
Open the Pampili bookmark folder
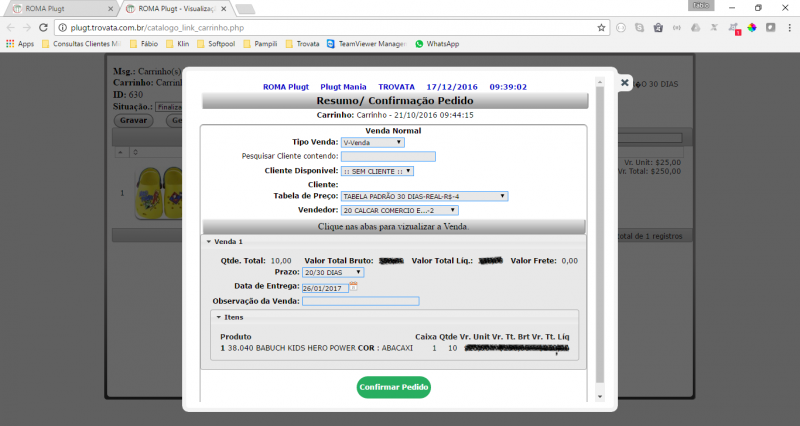pyautogui.click(x=260, y=44)
